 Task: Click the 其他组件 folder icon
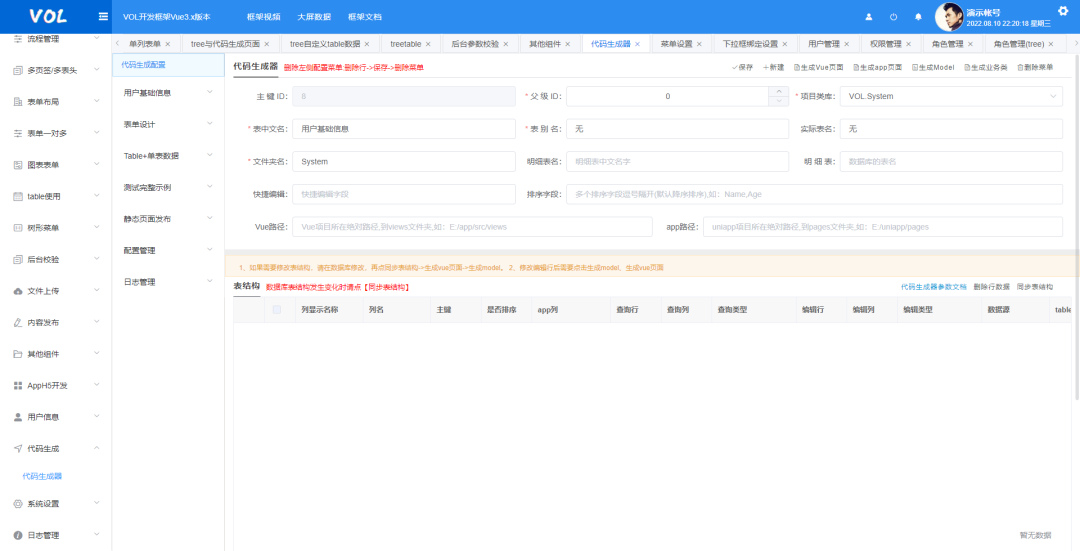coord(19,354)
